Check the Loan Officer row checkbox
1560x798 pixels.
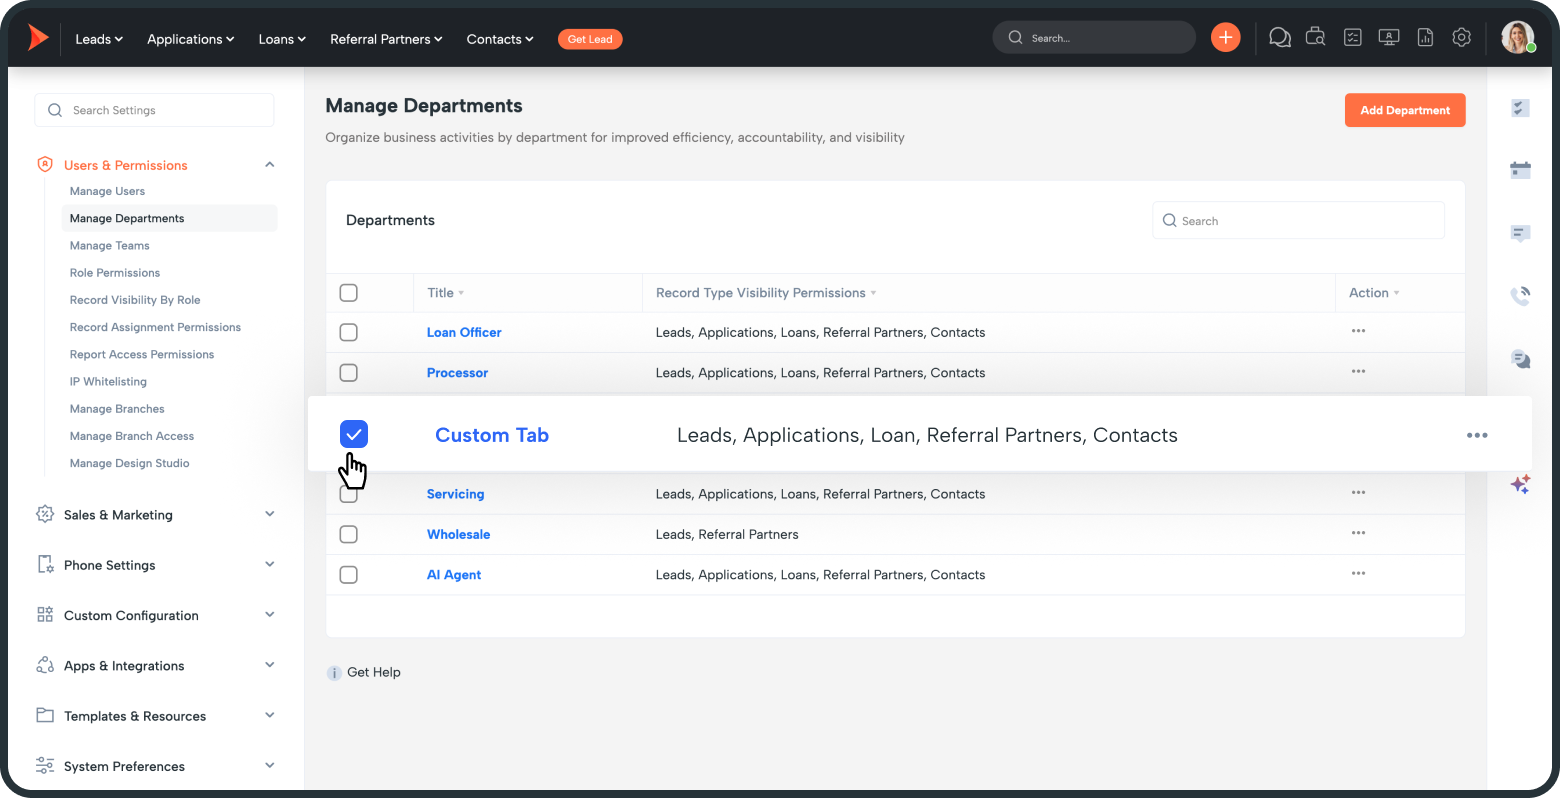click(348, 332)
